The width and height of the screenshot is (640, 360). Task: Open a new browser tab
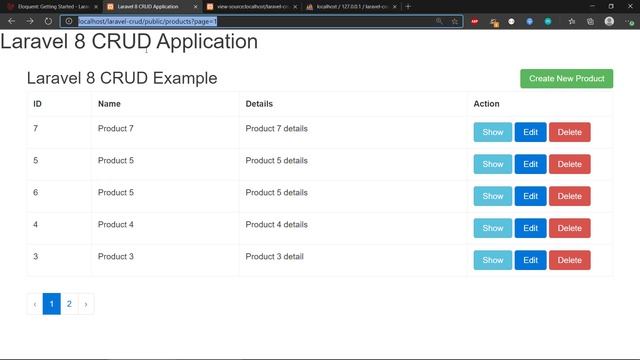tap(408, 7)
